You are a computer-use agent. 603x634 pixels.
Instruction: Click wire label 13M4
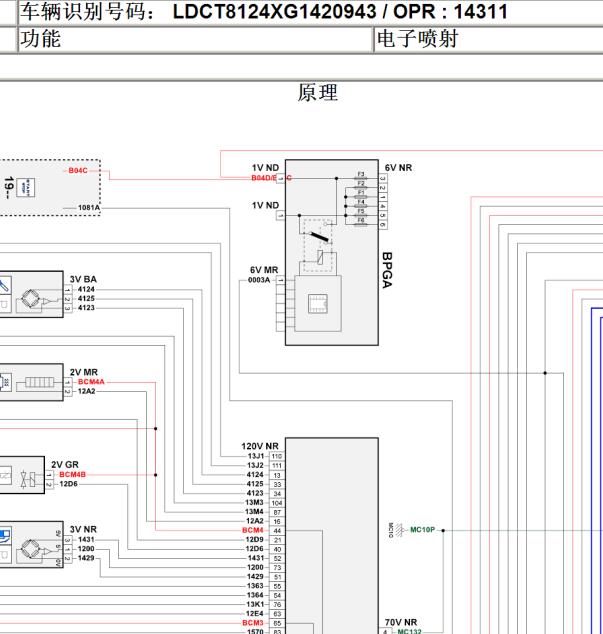point(254,512)
